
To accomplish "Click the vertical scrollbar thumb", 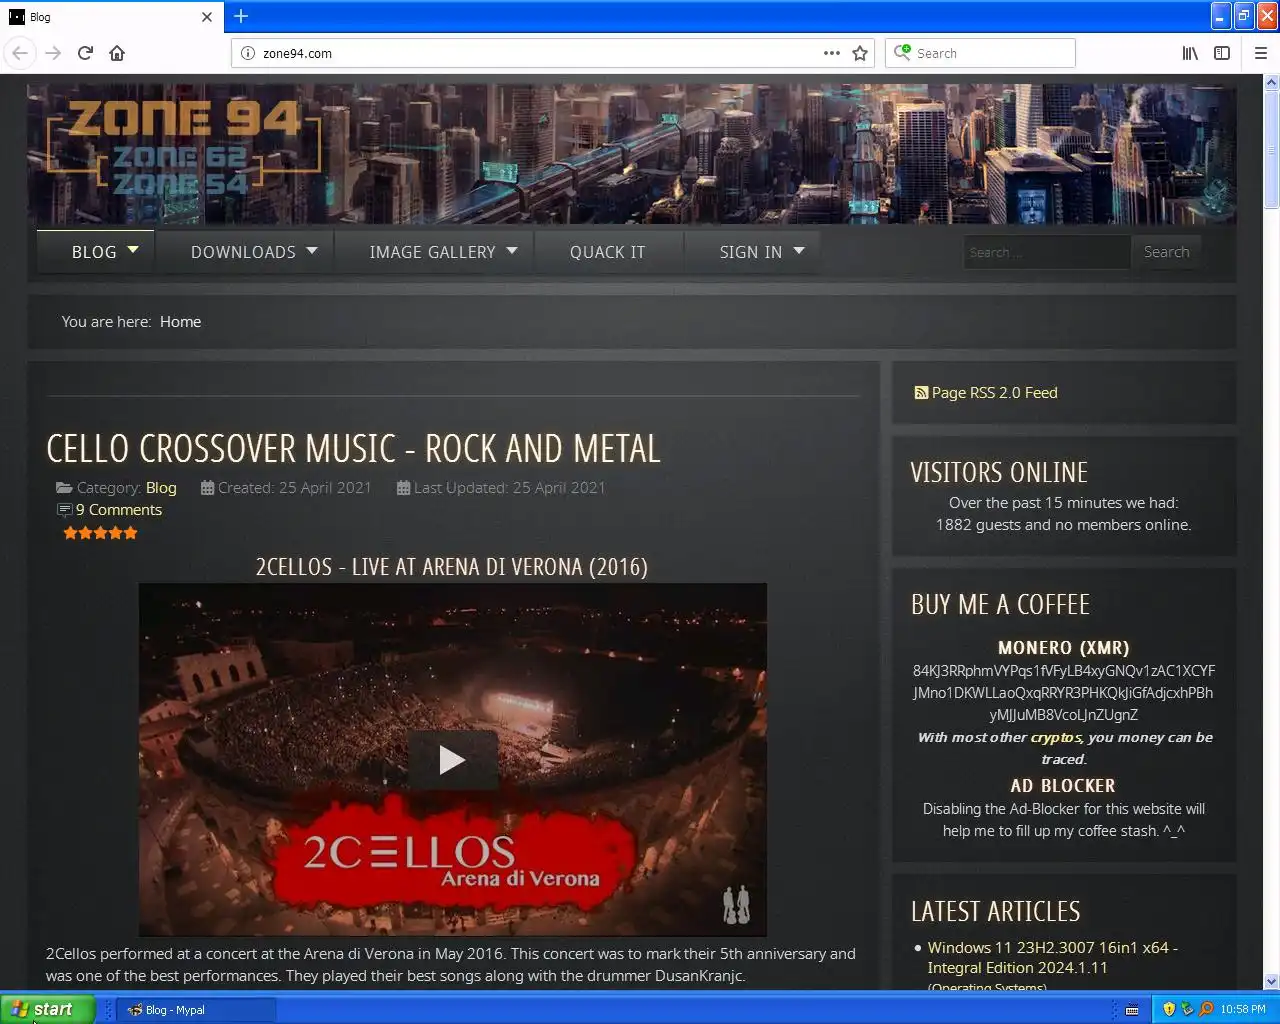I will pyautogui.click(x=1271, y=150).
